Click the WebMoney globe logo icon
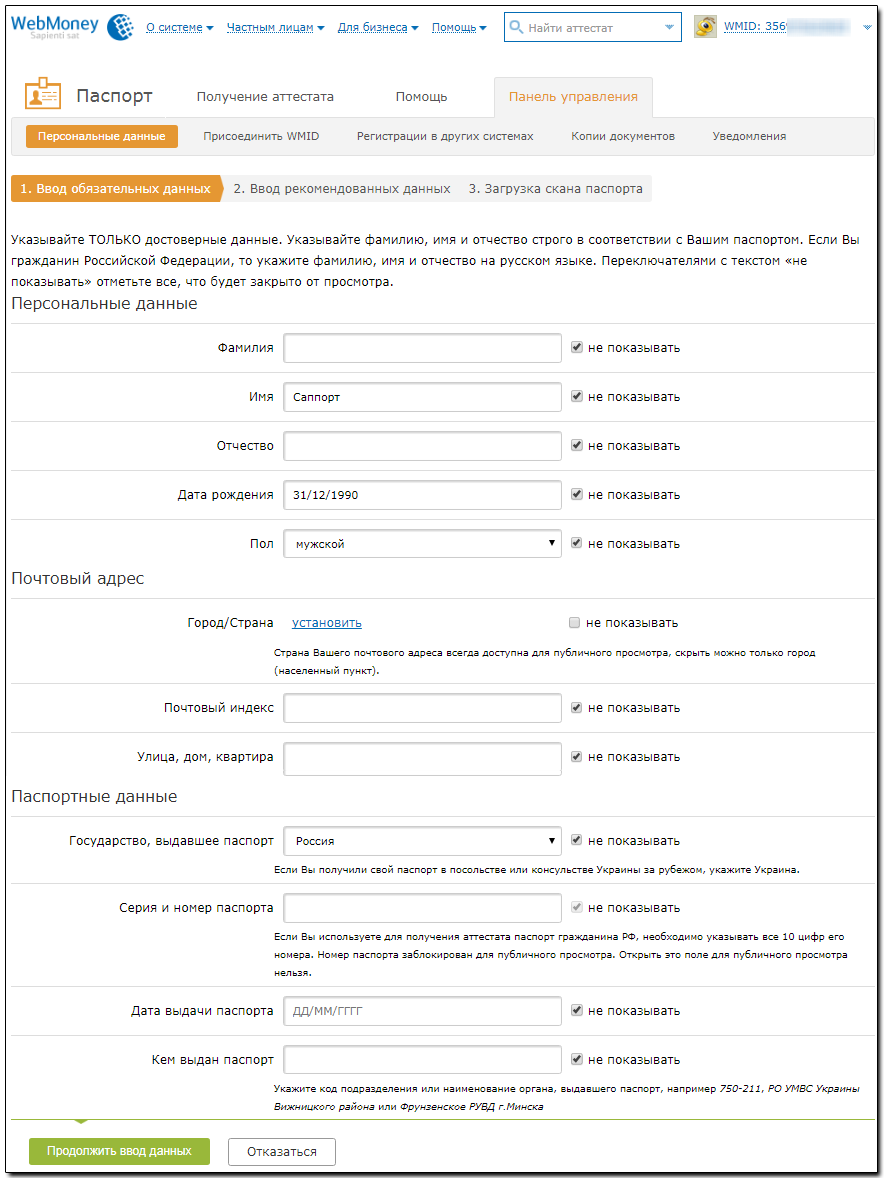 point(119,26)
